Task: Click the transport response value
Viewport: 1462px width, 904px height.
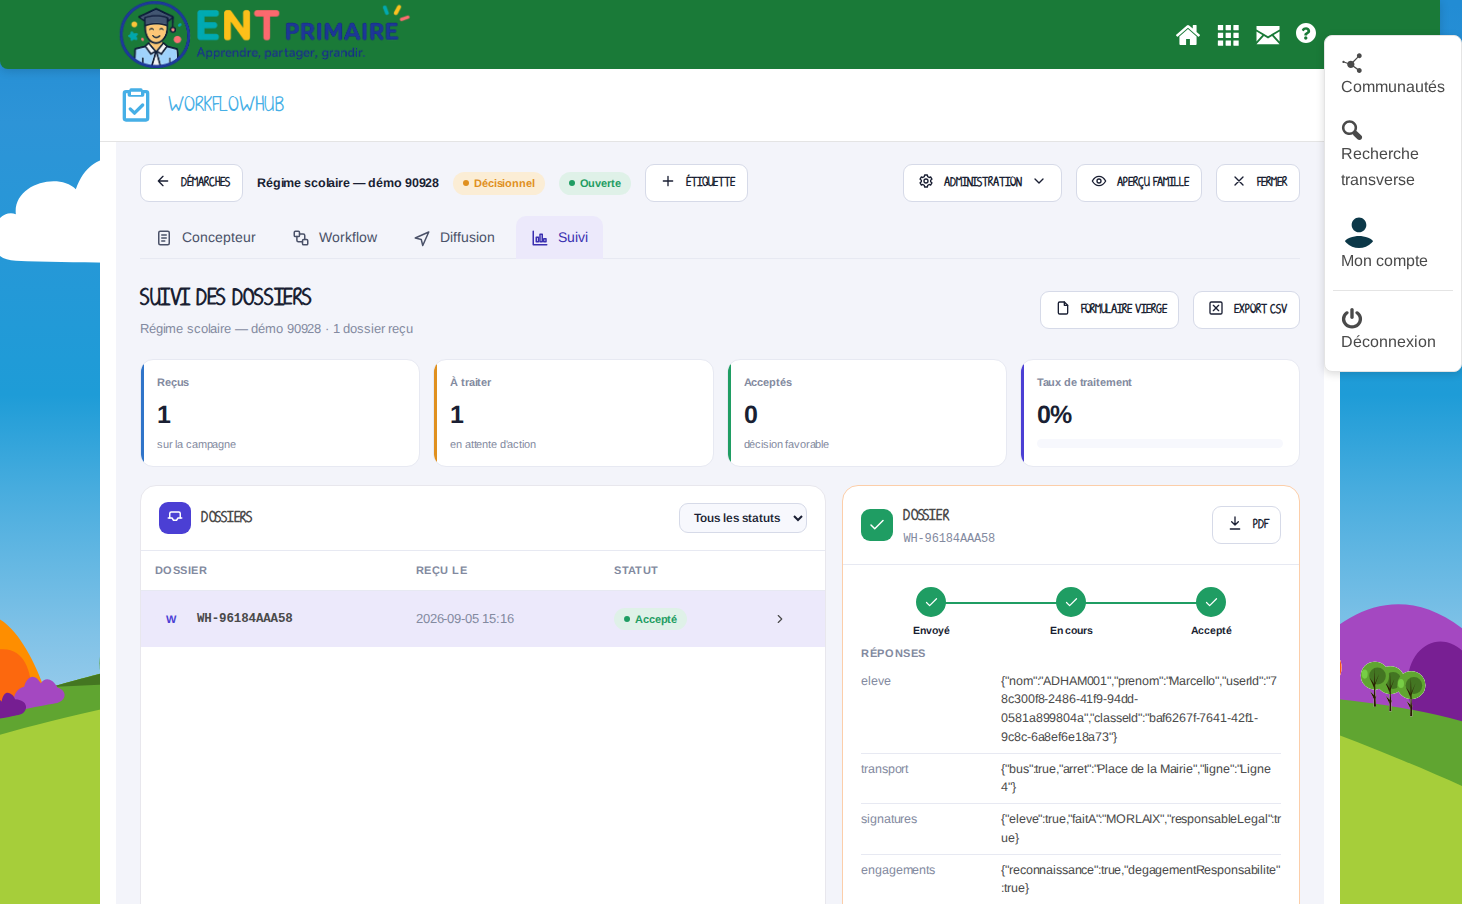Action: pos(1140,778)
